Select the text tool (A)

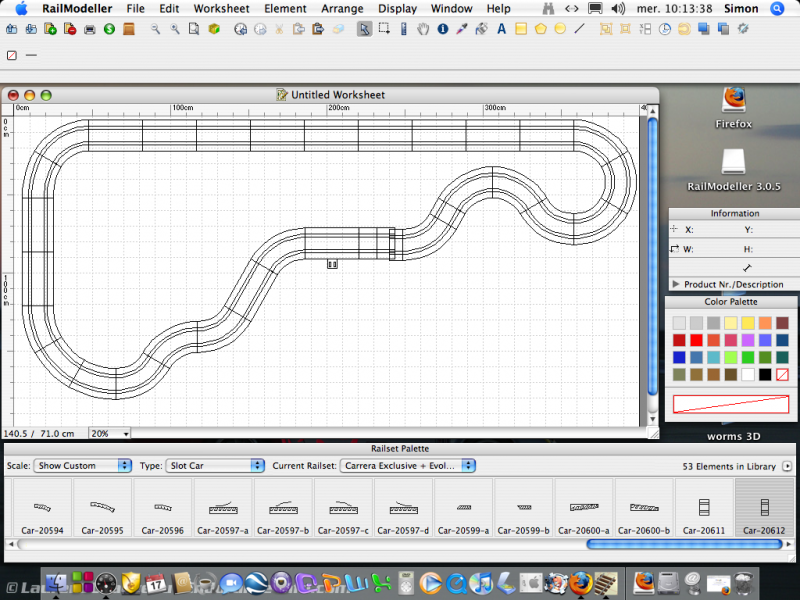[x=501, y=29]
